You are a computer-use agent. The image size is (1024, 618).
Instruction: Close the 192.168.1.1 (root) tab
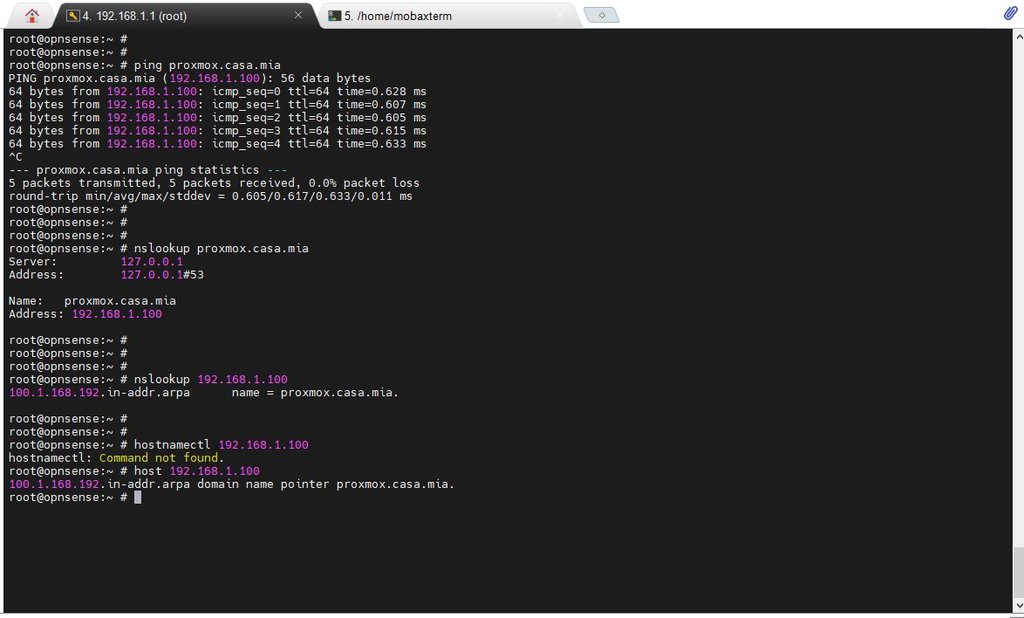298,15
